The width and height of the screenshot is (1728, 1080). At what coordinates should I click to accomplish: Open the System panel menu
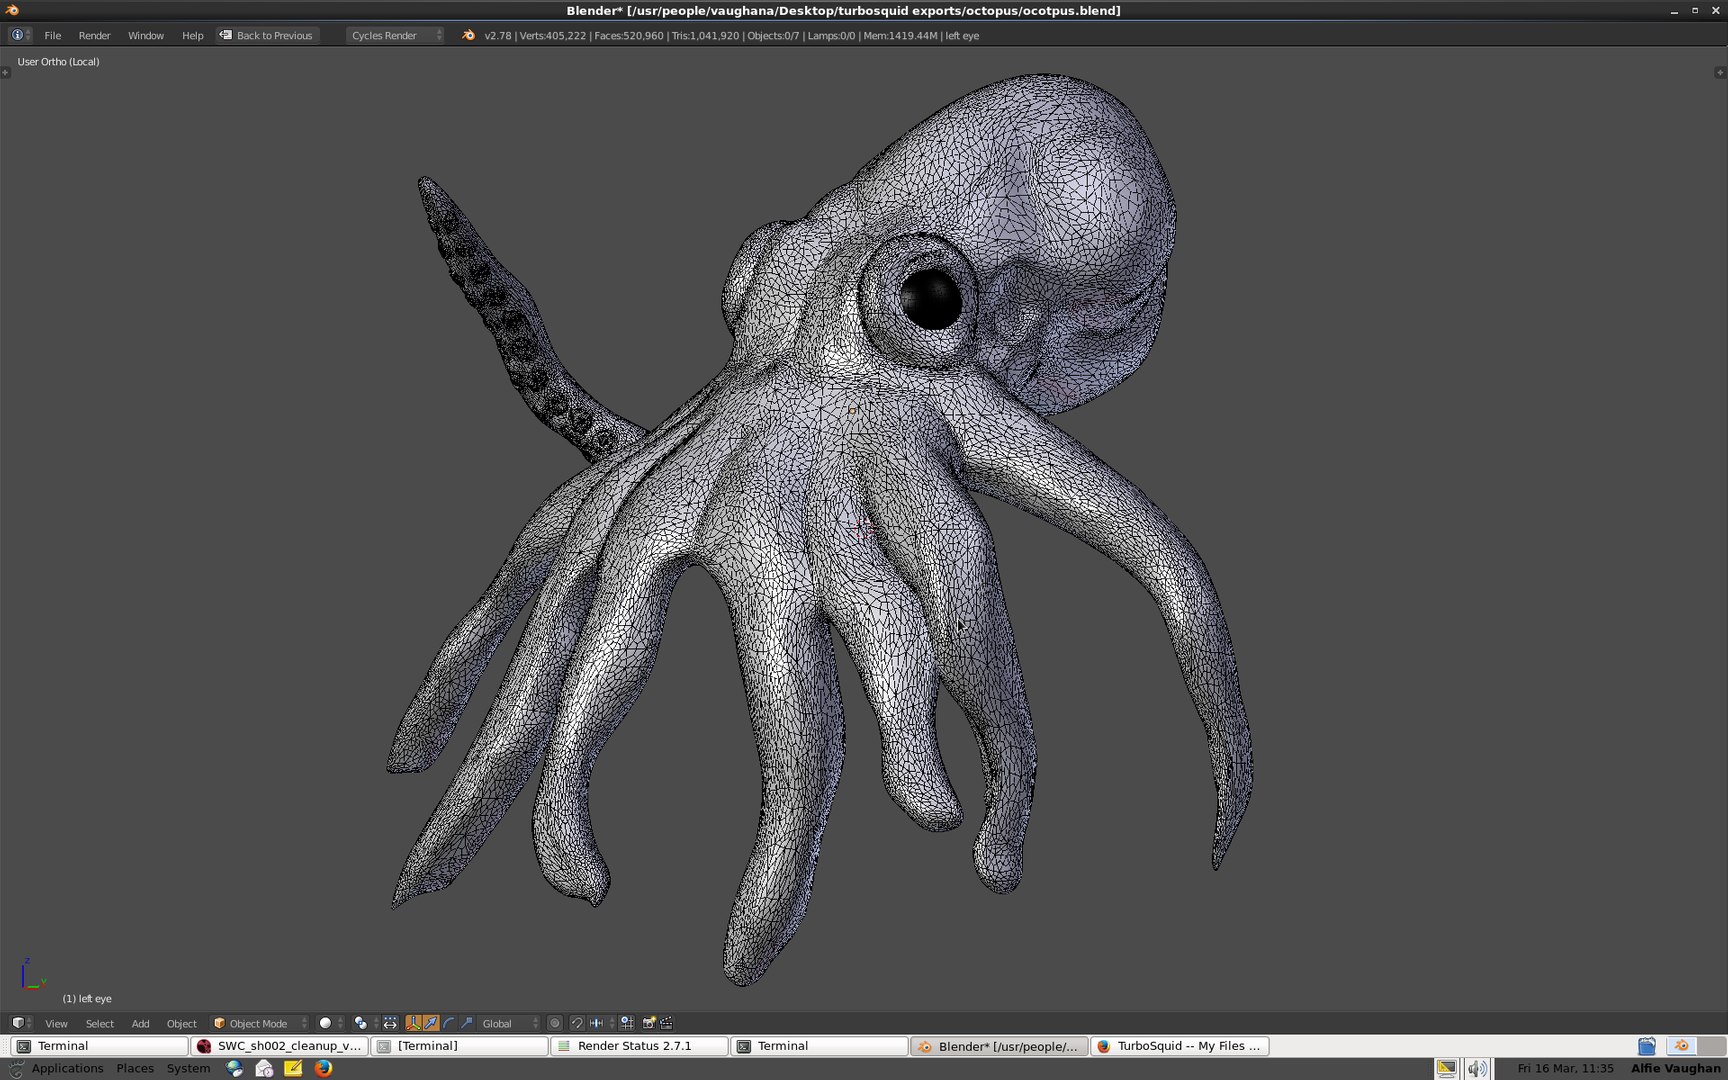[188, 1068]
